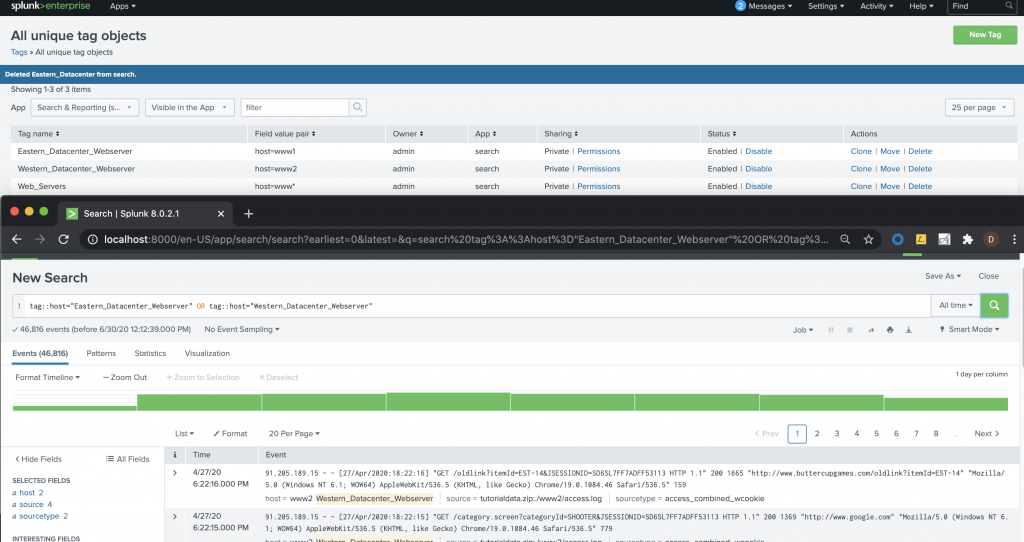This screenshot has height=542, width=1024.
Task: View site information icon in address bar
Action: pos(93,239)
